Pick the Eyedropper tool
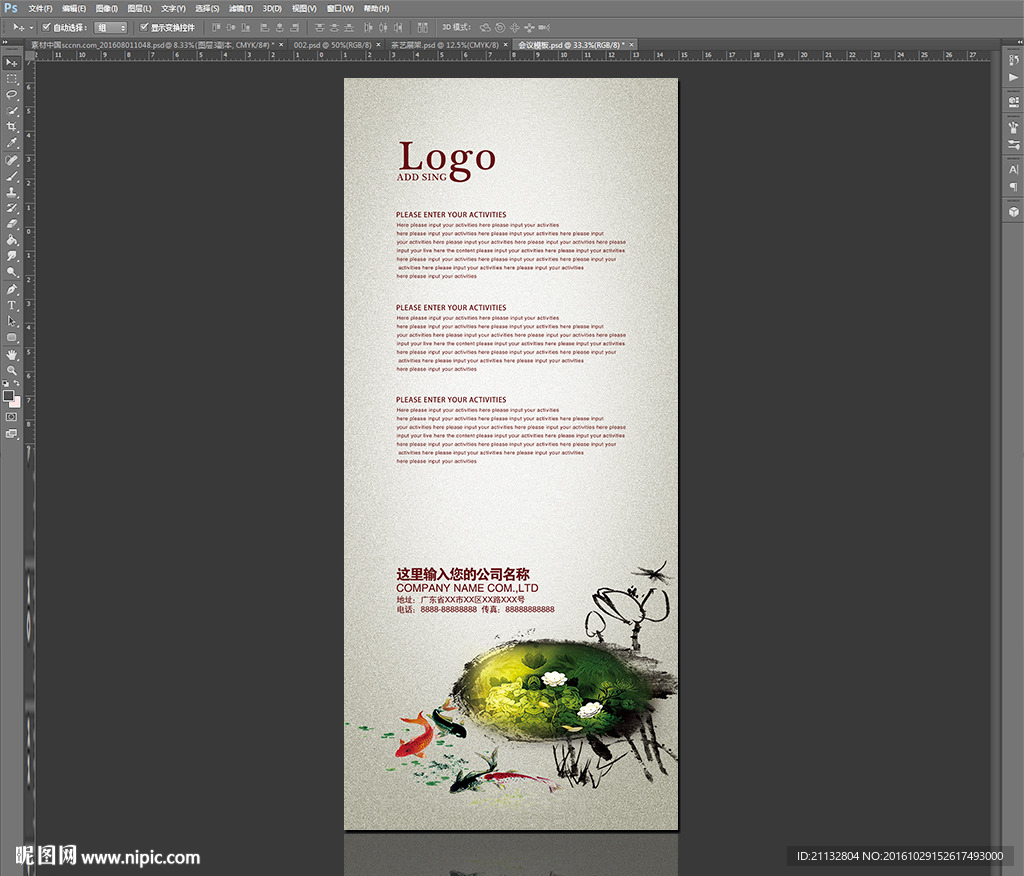Viewport: 1024px width, 876px height. tap(12, 143)
